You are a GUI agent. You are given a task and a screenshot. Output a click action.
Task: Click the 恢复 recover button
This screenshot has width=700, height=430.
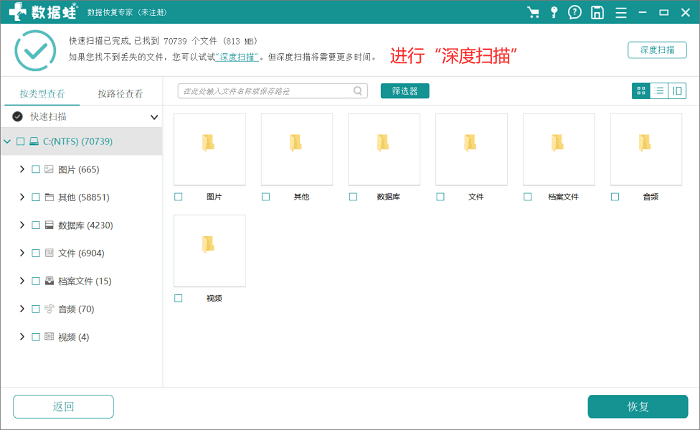tap(638, 407)
